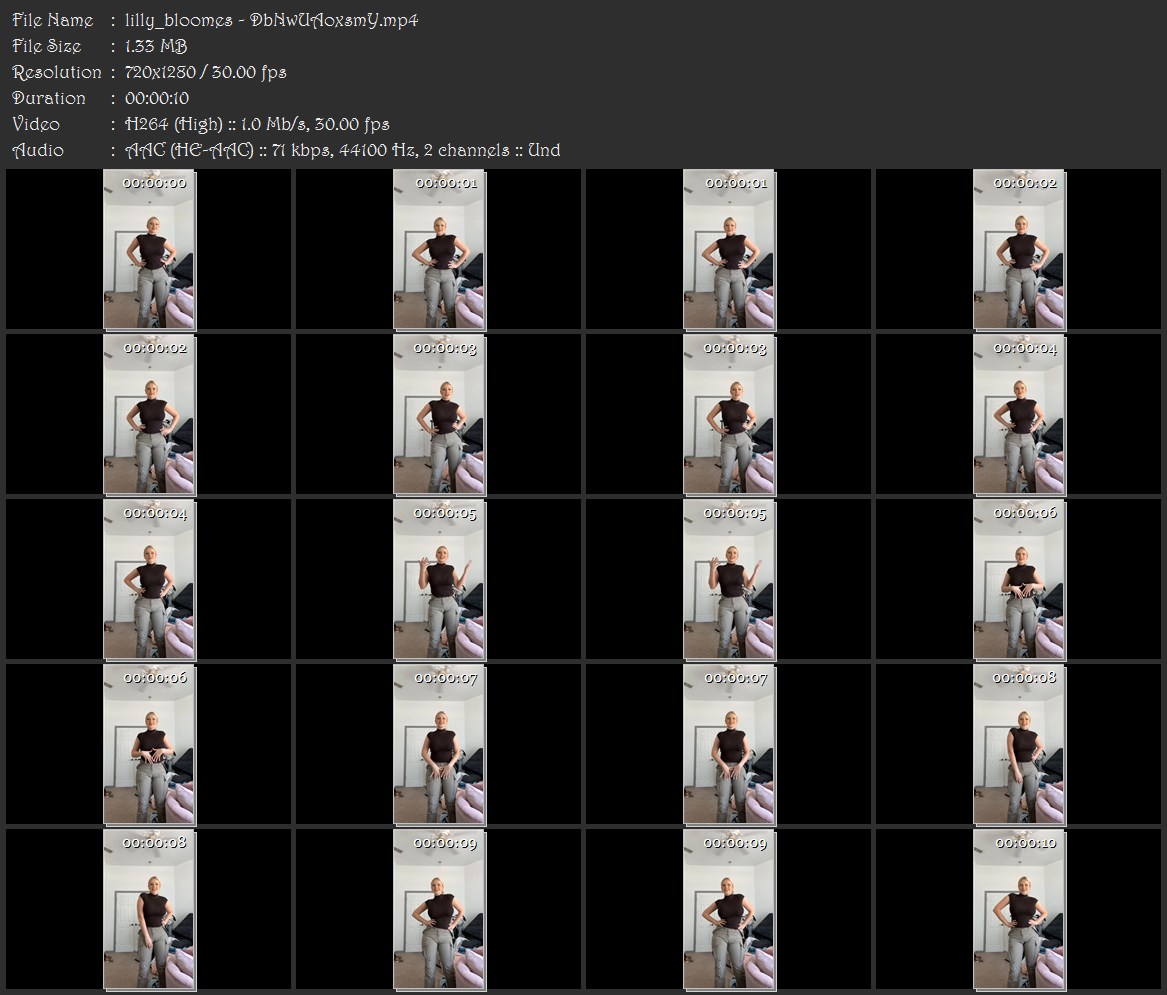Select the 'H264 (High)' video codec line
This screenshot has height=995, width=1167.
258,124
